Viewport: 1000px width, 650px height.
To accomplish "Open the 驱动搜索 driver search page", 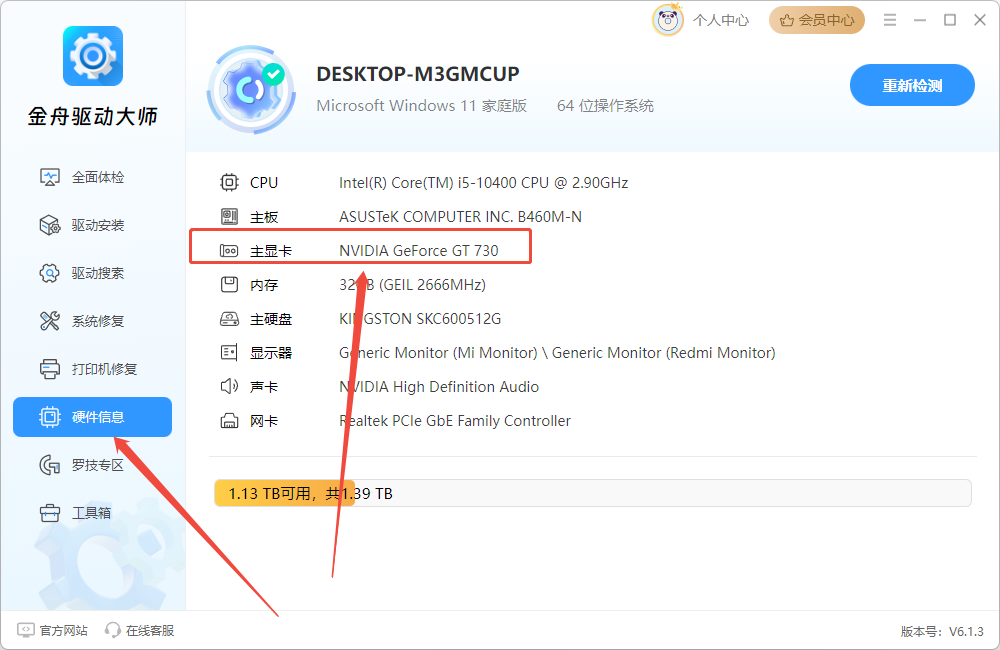I will [x=92, y=273].
